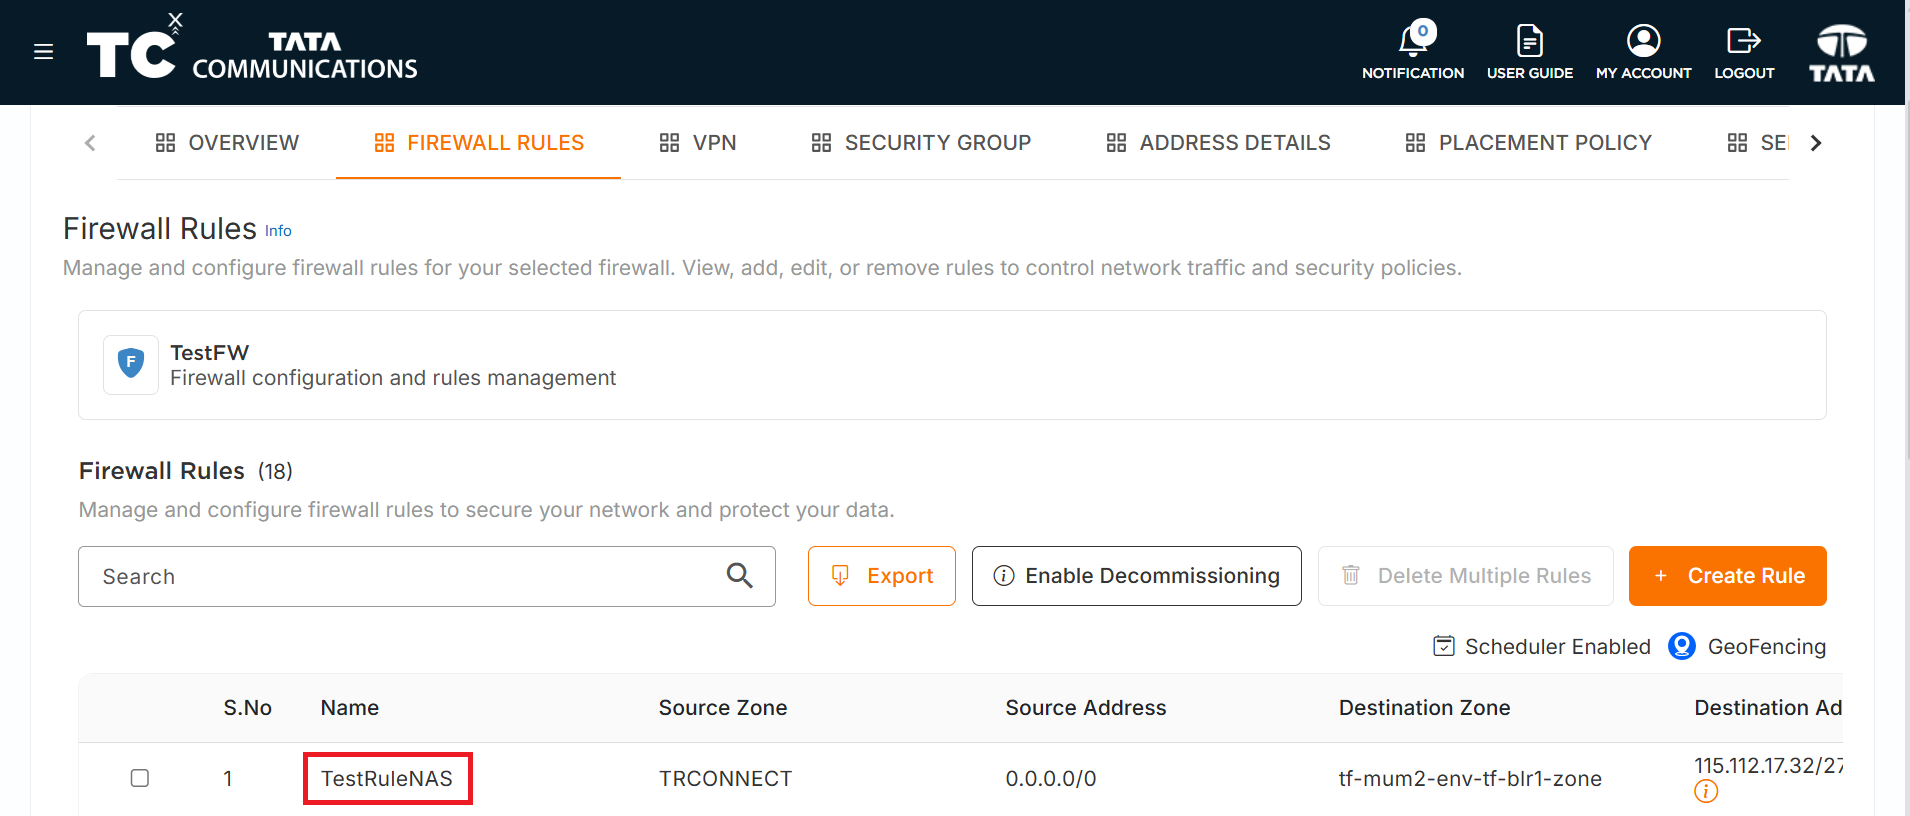Click the TATA brand logo at right
This screenshot has width=1910, height=816.
1841,53
